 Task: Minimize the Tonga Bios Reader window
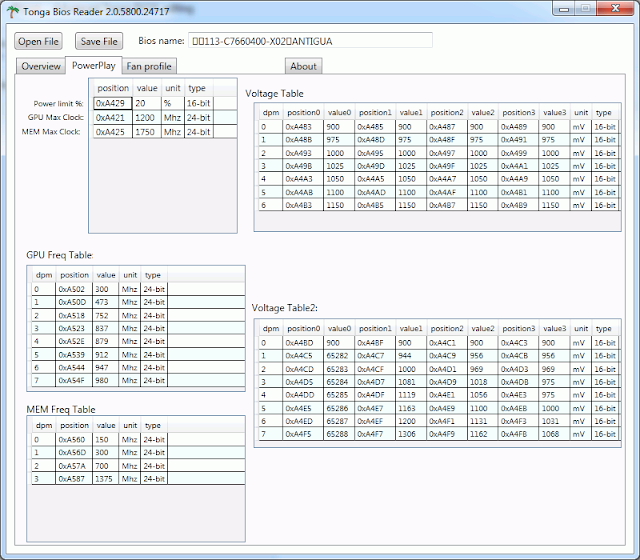pyautogui.click(x=564, y=9)
